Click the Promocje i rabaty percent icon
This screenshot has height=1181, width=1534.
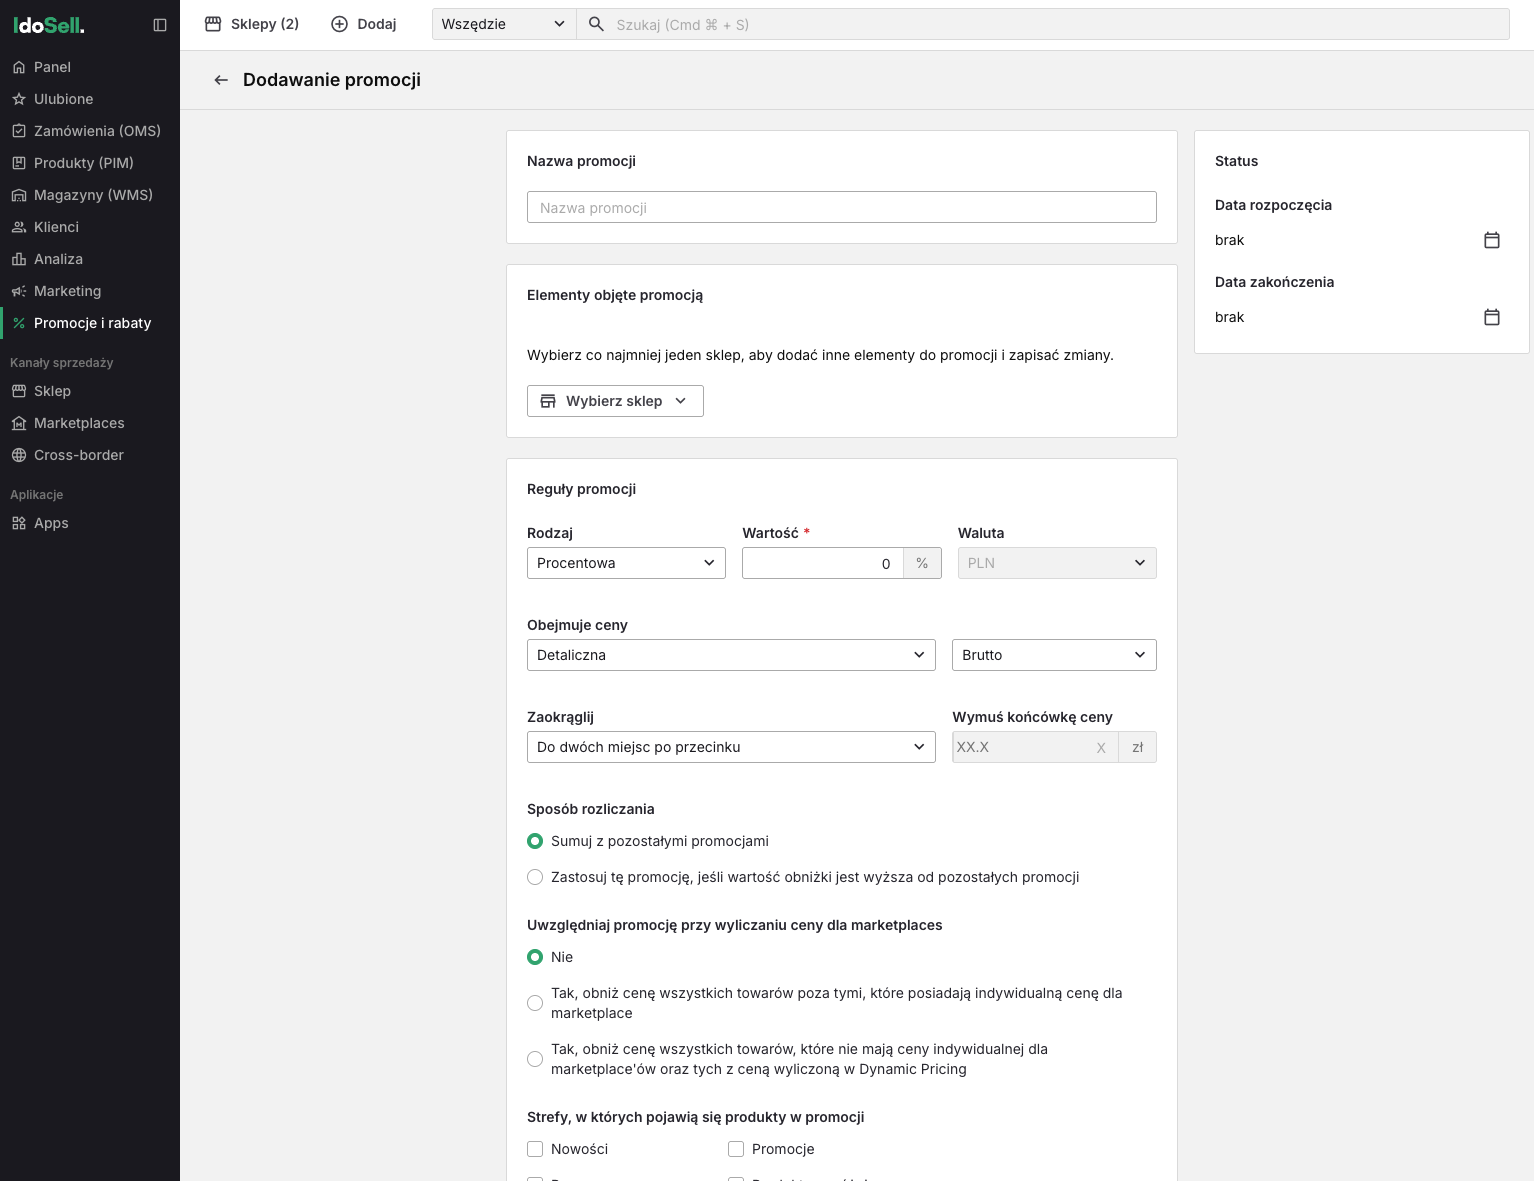pyautogui.click(x=19, y=323)
